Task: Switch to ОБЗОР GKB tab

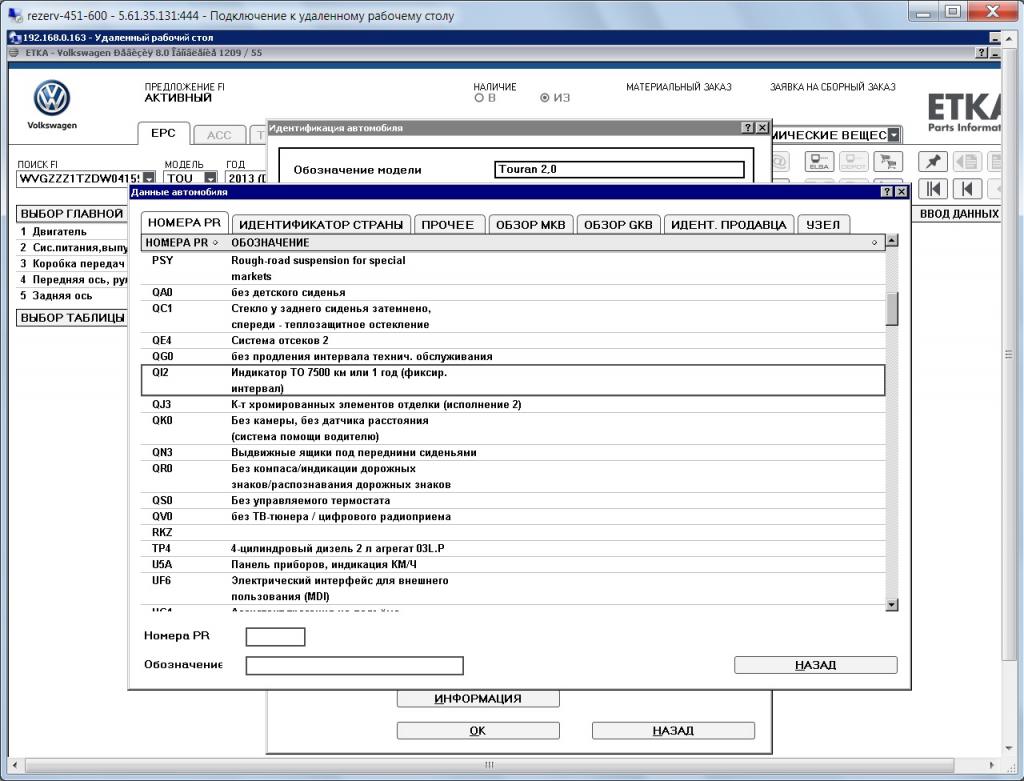Action: (x=618, y=225)
